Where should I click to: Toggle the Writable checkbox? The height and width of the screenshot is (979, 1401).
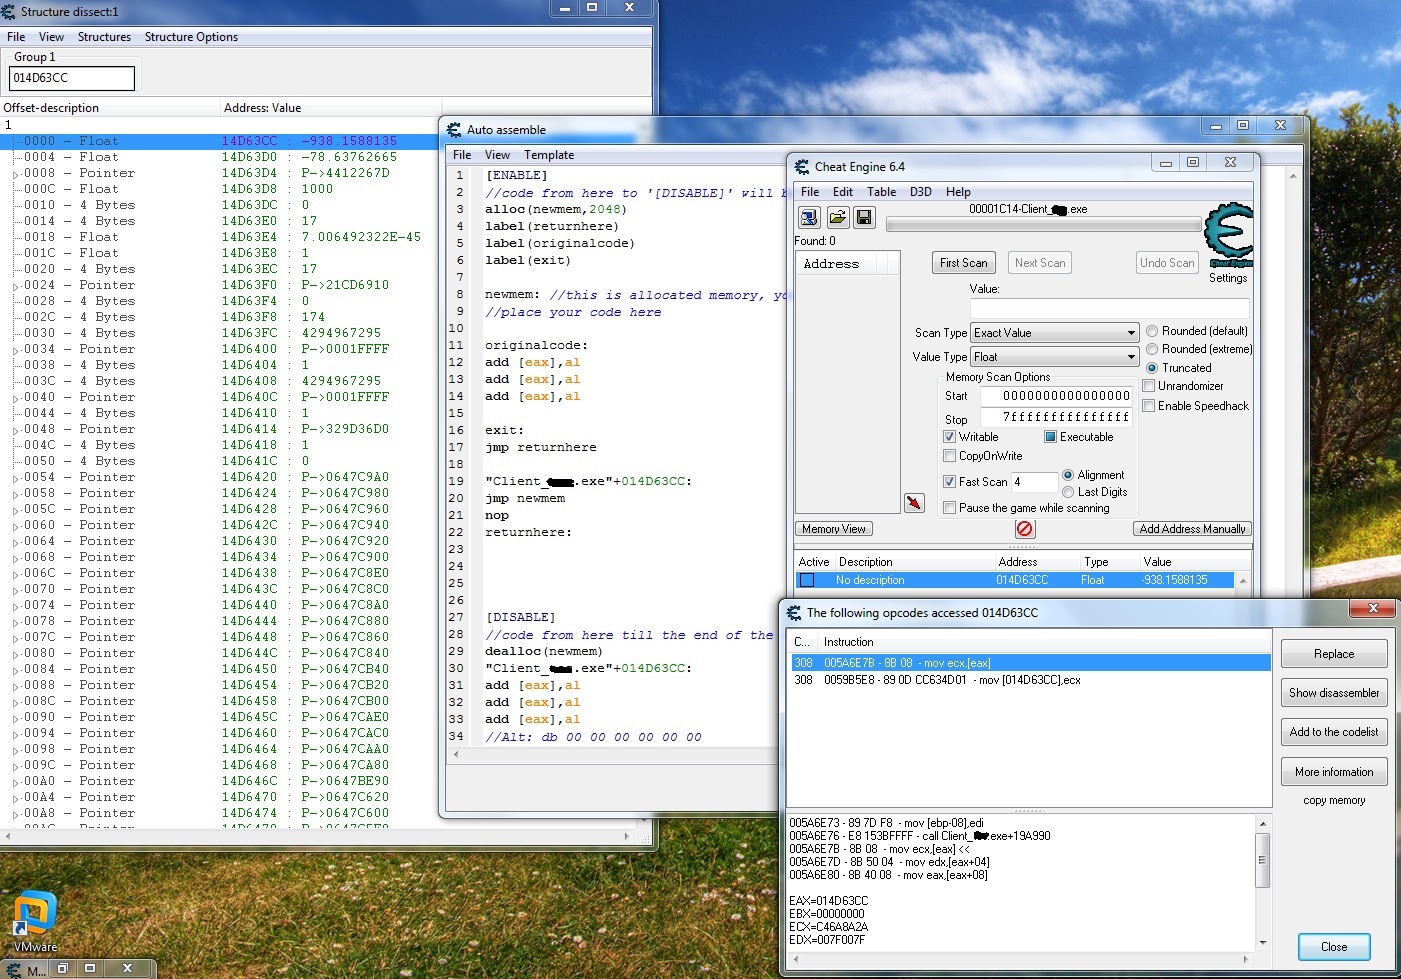(x=950, y=437)
